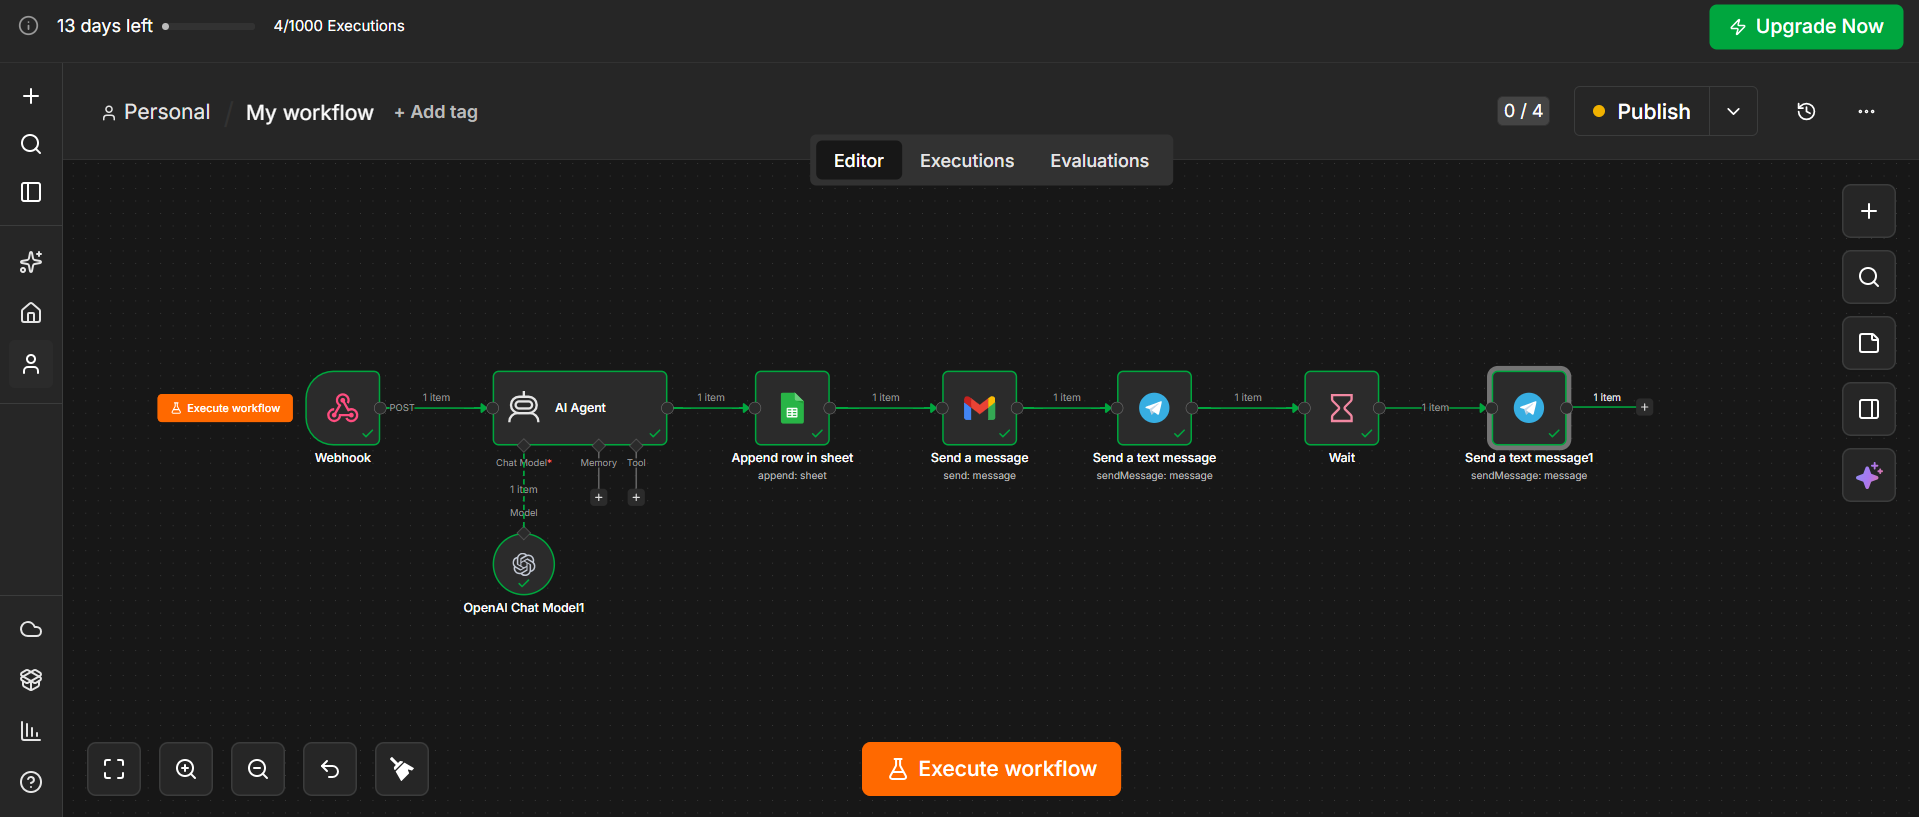Switch to the Executions tab
The height and width of the screenshot is (817, 1919).
point(967,161)
